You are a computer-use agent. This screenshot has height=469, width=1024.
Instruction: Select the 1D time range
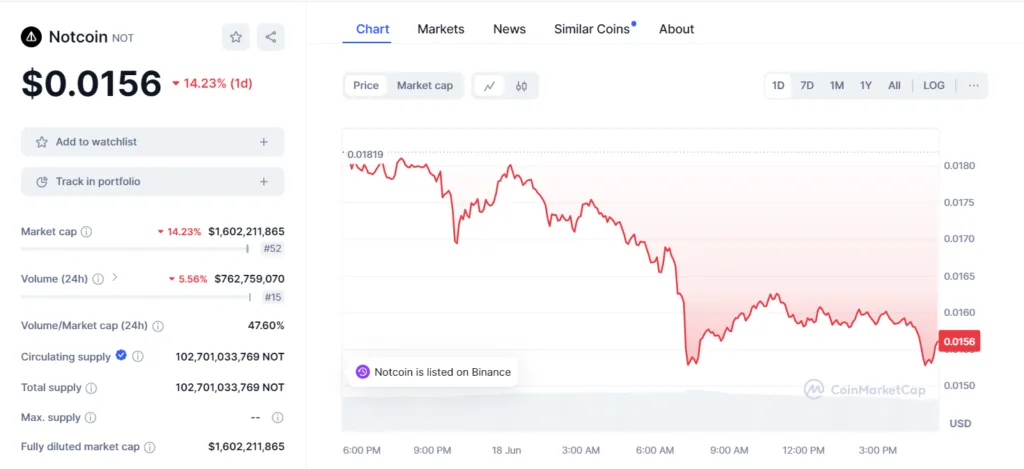pos(778,86)
